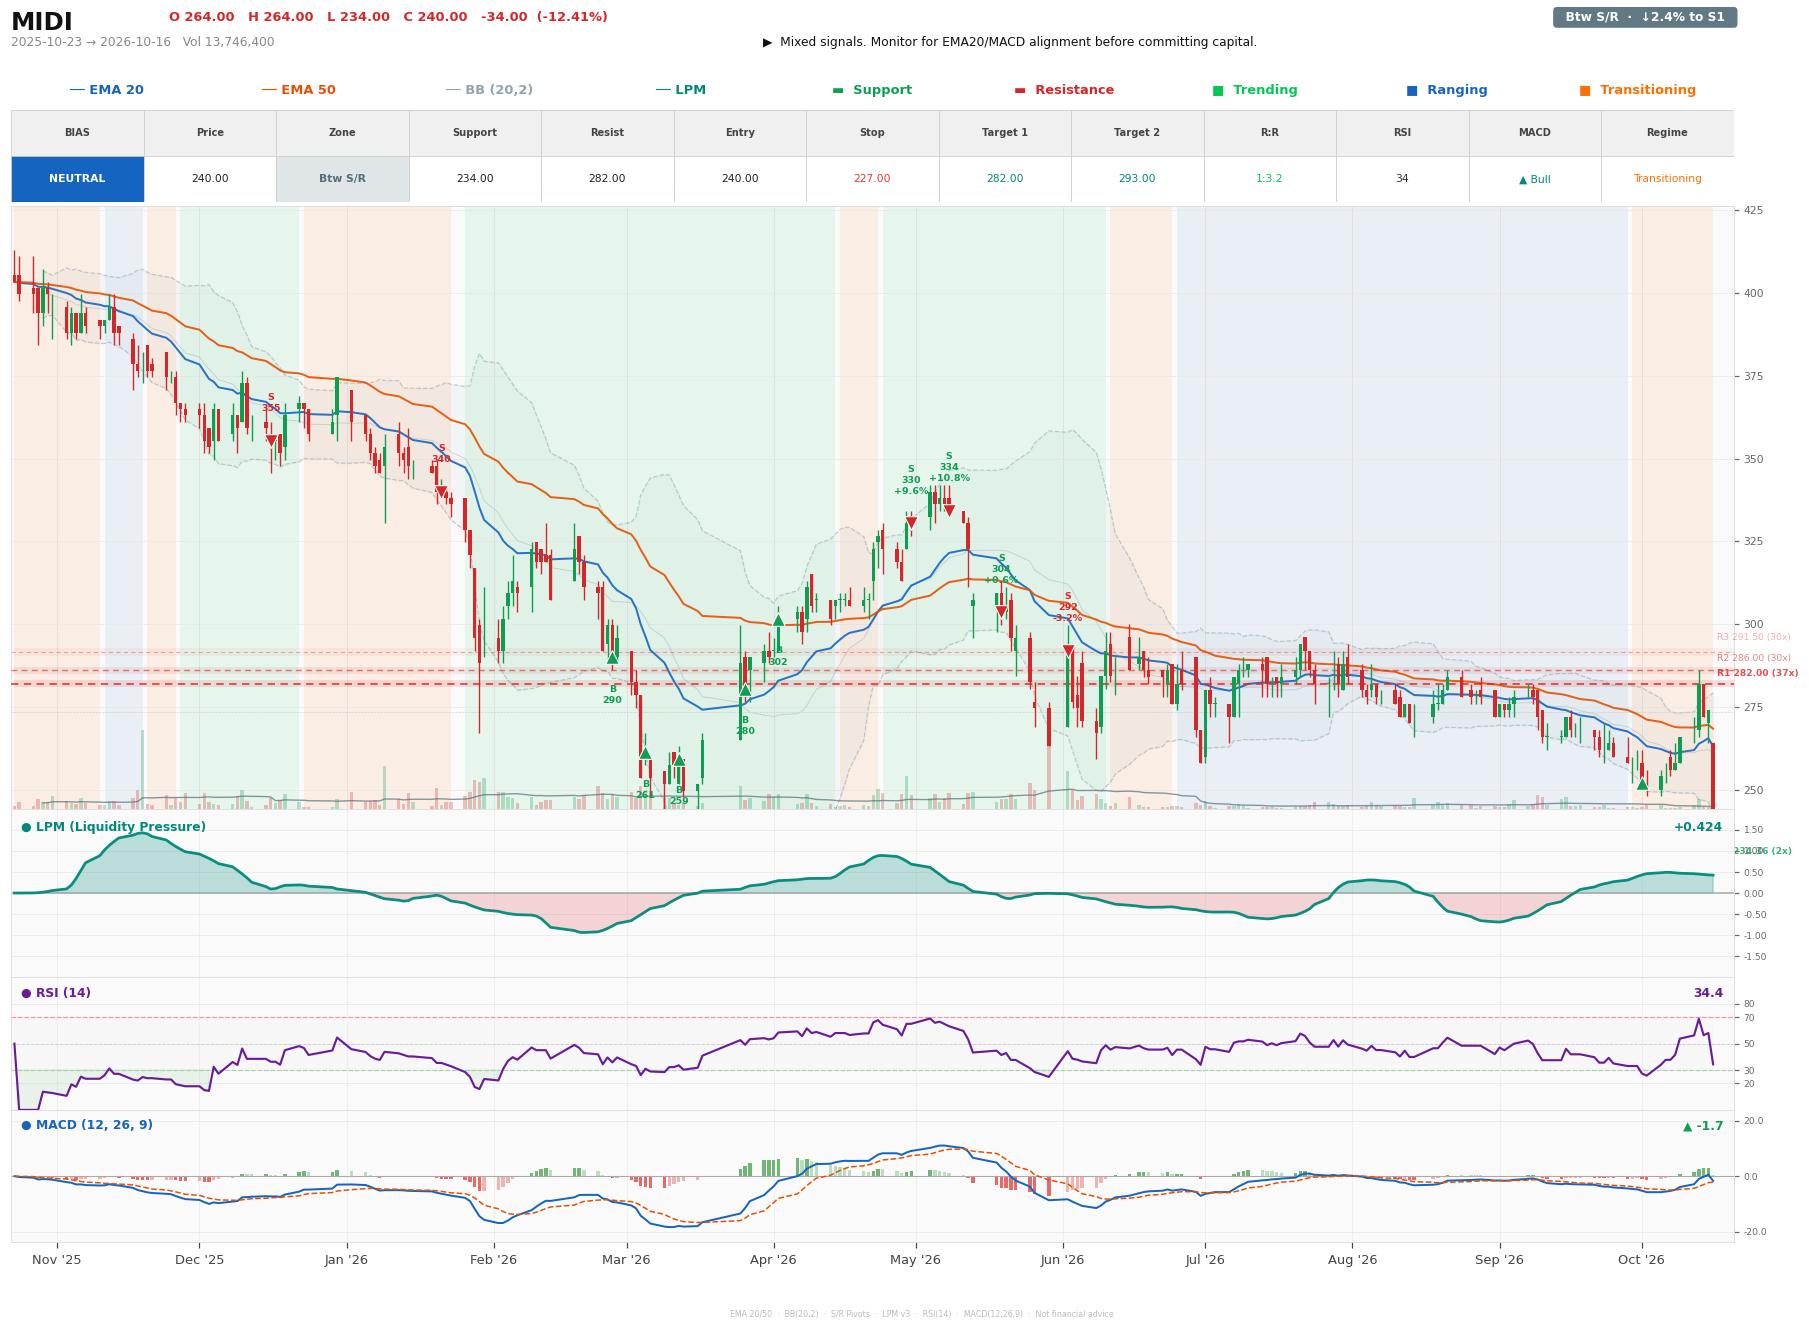The image size is (1809, 1330).
Task: Click the October buy triangle near 252
Action: click(1642, 785)
